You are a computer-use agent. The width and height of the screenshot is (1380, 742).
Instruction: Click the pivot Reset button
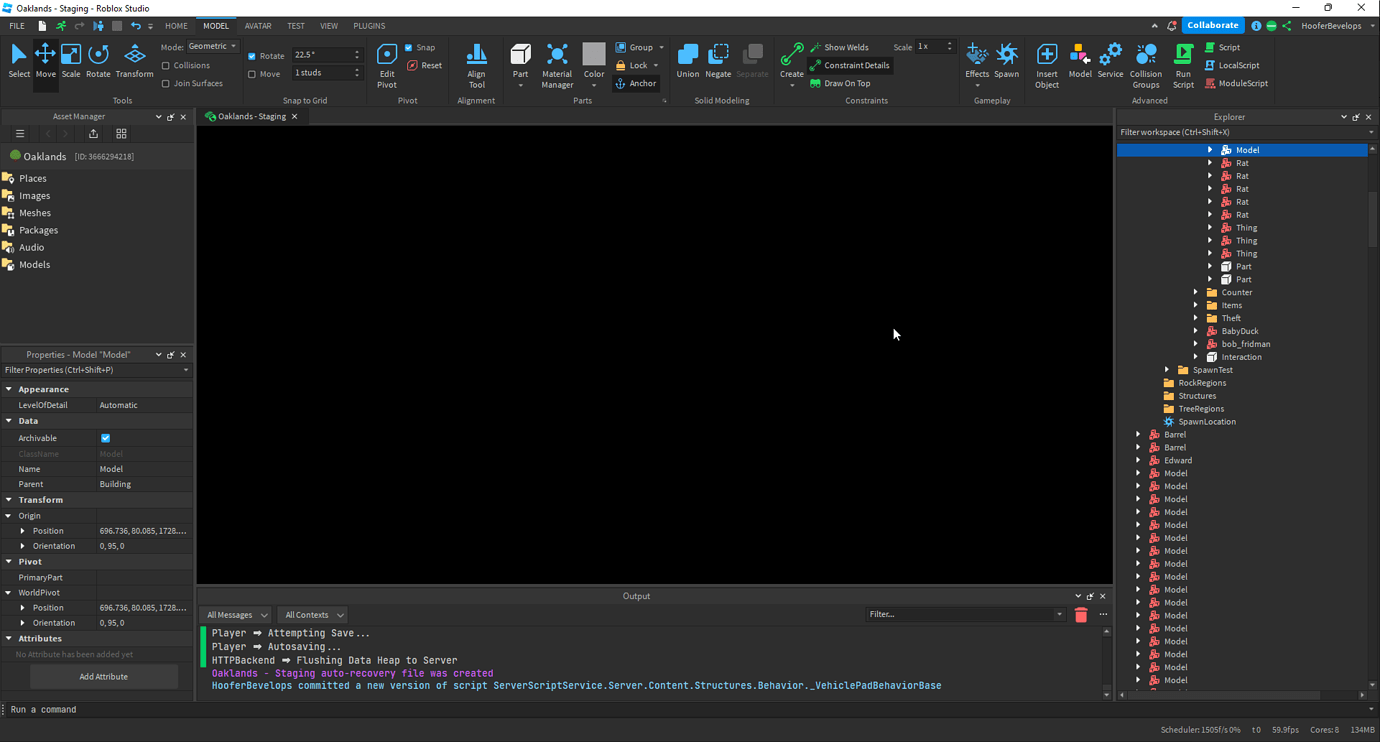click(425, 66)
